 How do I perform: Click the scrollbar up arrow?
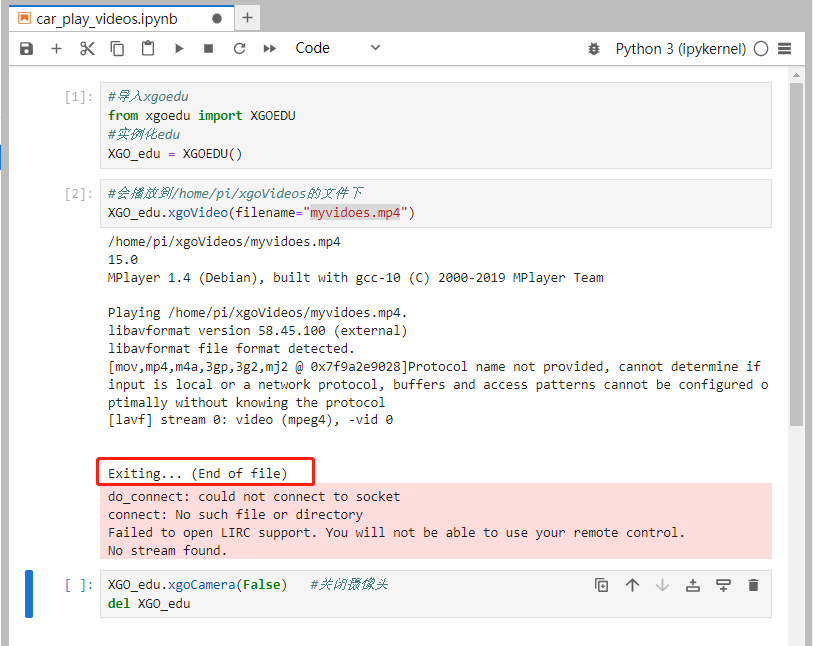point(796,76)
